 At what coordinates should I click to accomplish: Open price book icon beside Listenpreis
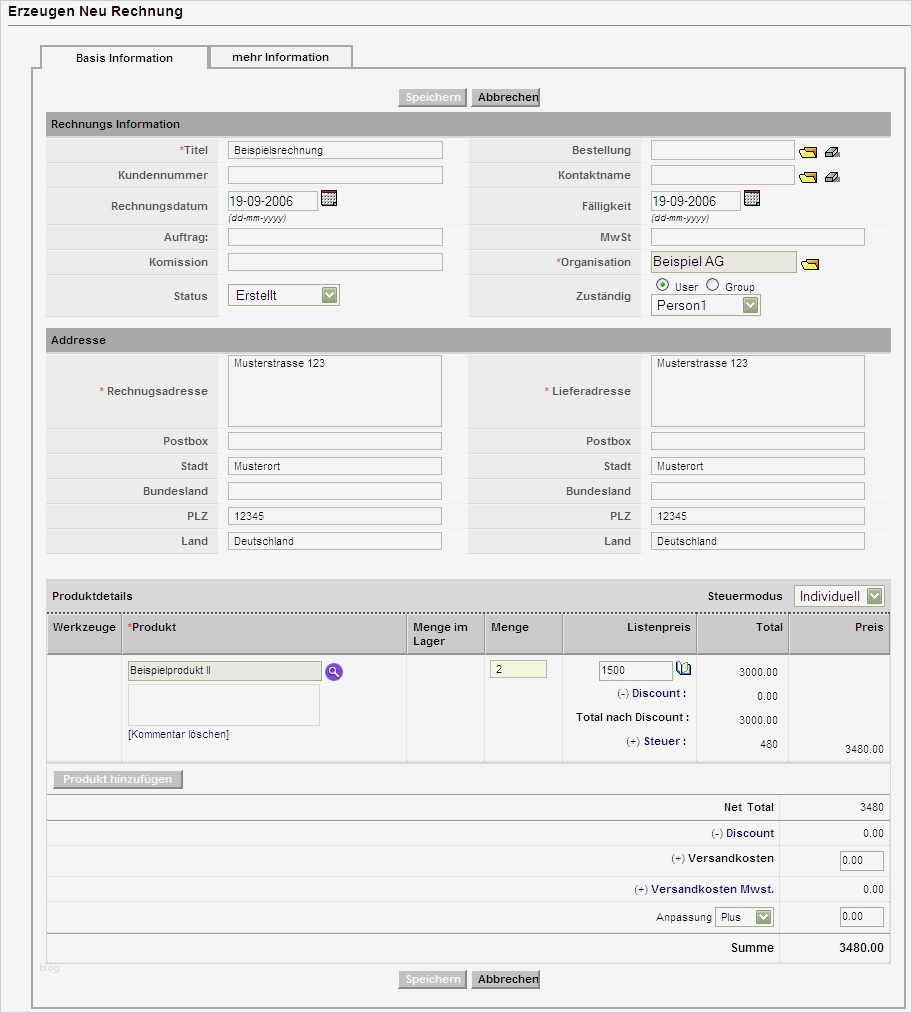pyautogui.click(x=683, y=669)
